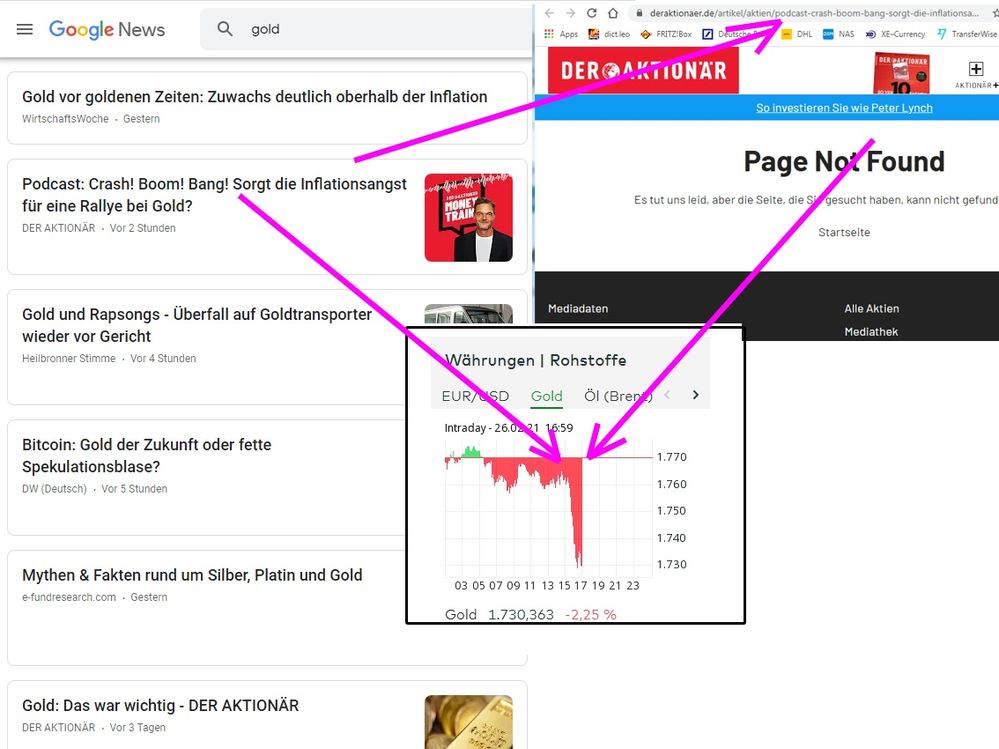Open the Google News hamburger menu

[x=25, y=29]
